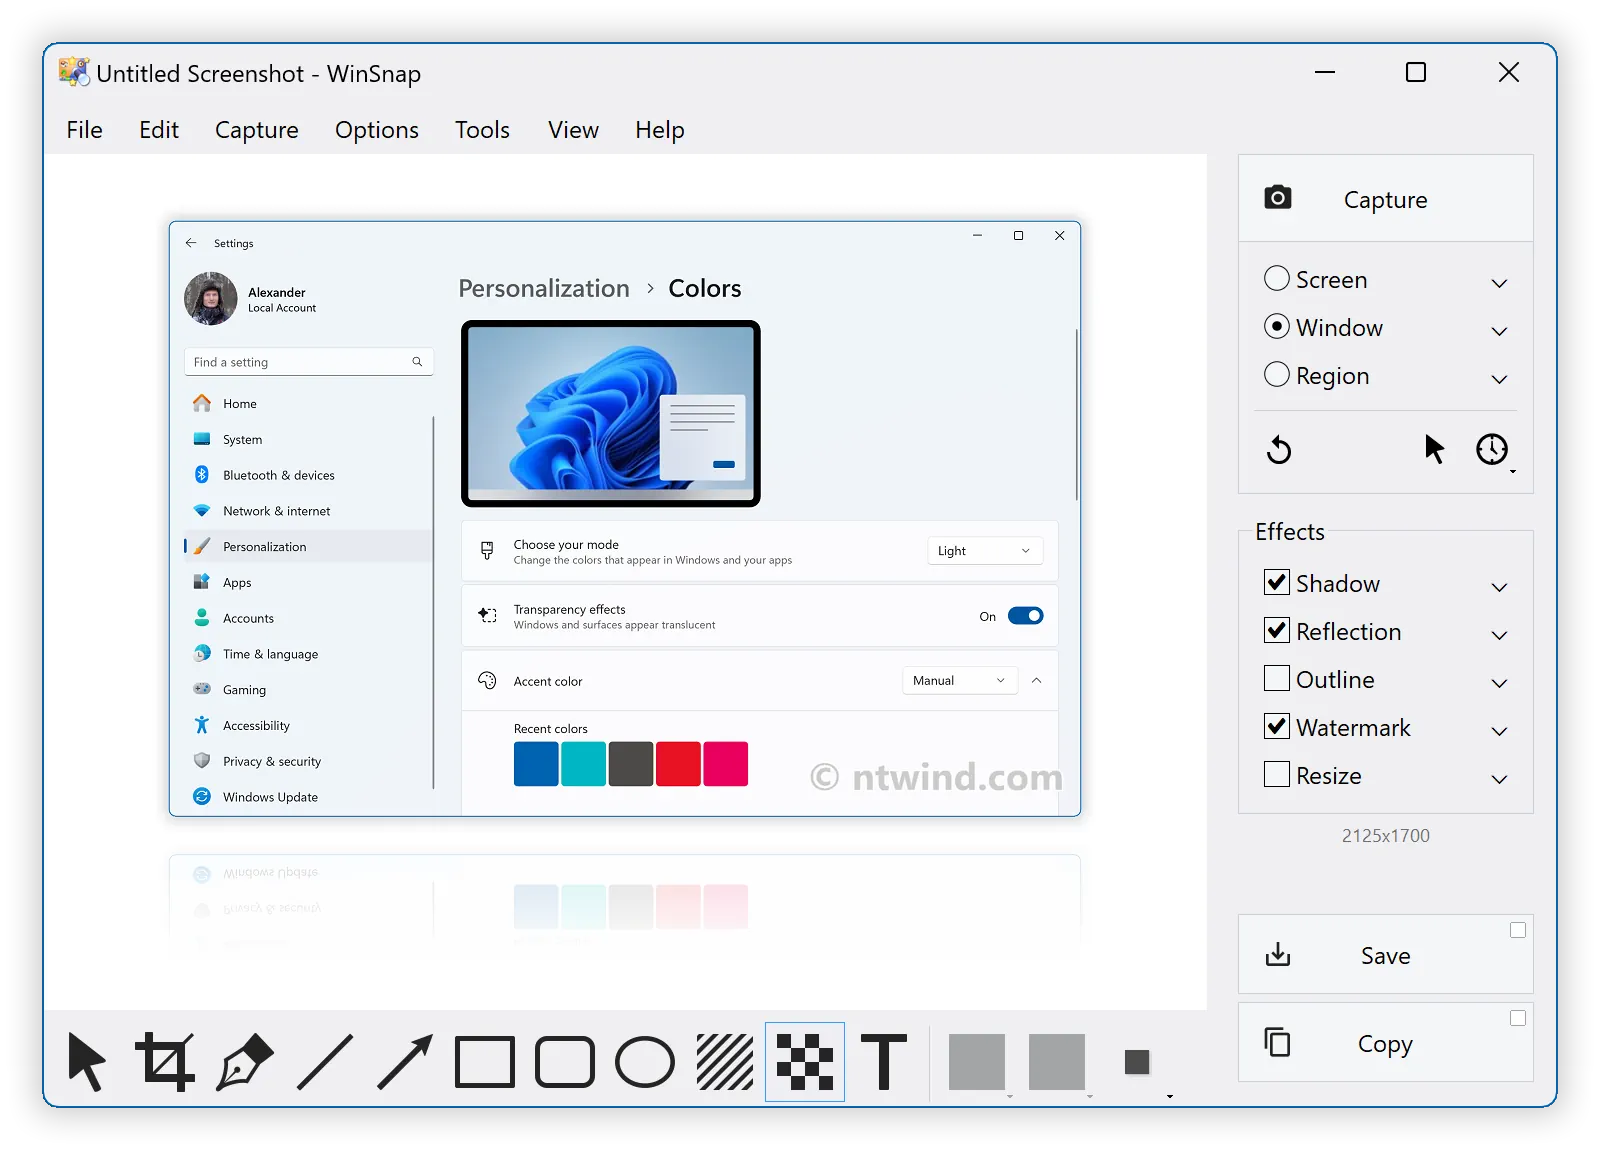Uncheck the Watermark effect
The height and width of the screenshot is (1150, 1600).
(1277, 726)
